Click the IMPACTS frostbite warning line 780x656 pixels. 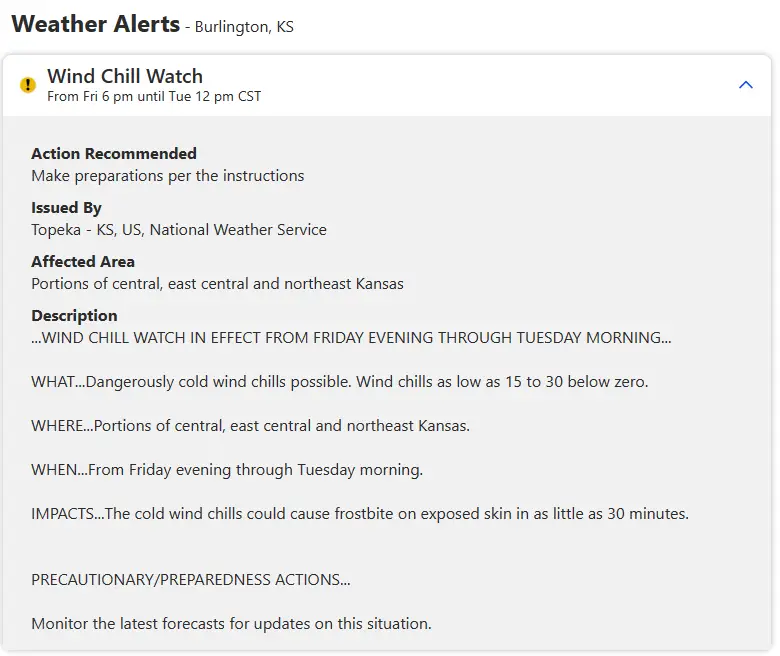pos(360,513)
